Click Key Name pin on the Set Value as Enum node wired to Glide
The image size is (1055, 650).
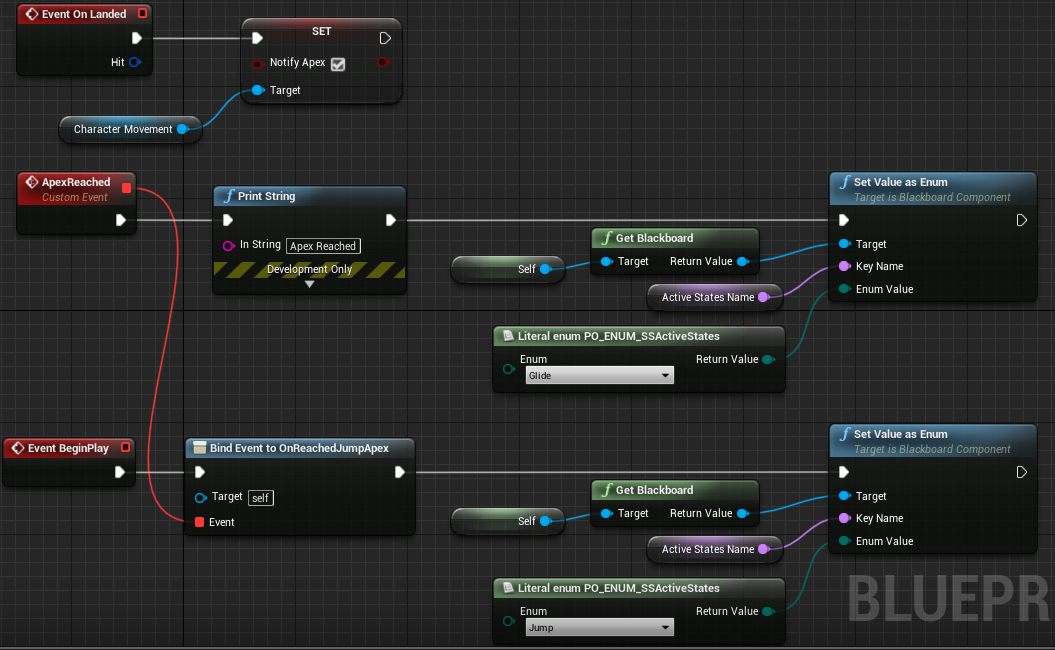coord(845,266)
